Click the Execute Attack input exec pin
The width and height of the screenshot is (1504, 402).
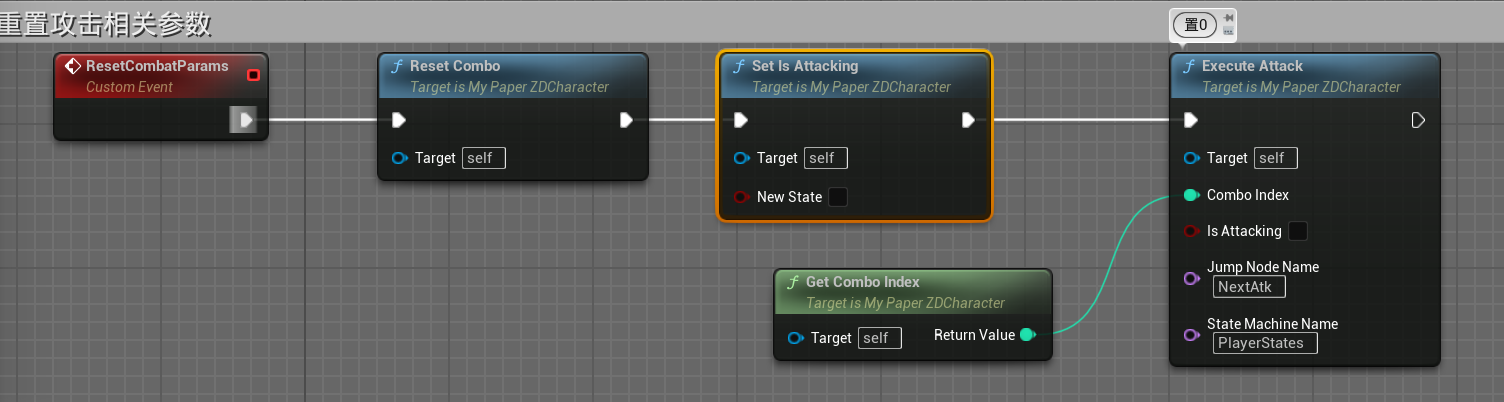(x=1191, y=120)
